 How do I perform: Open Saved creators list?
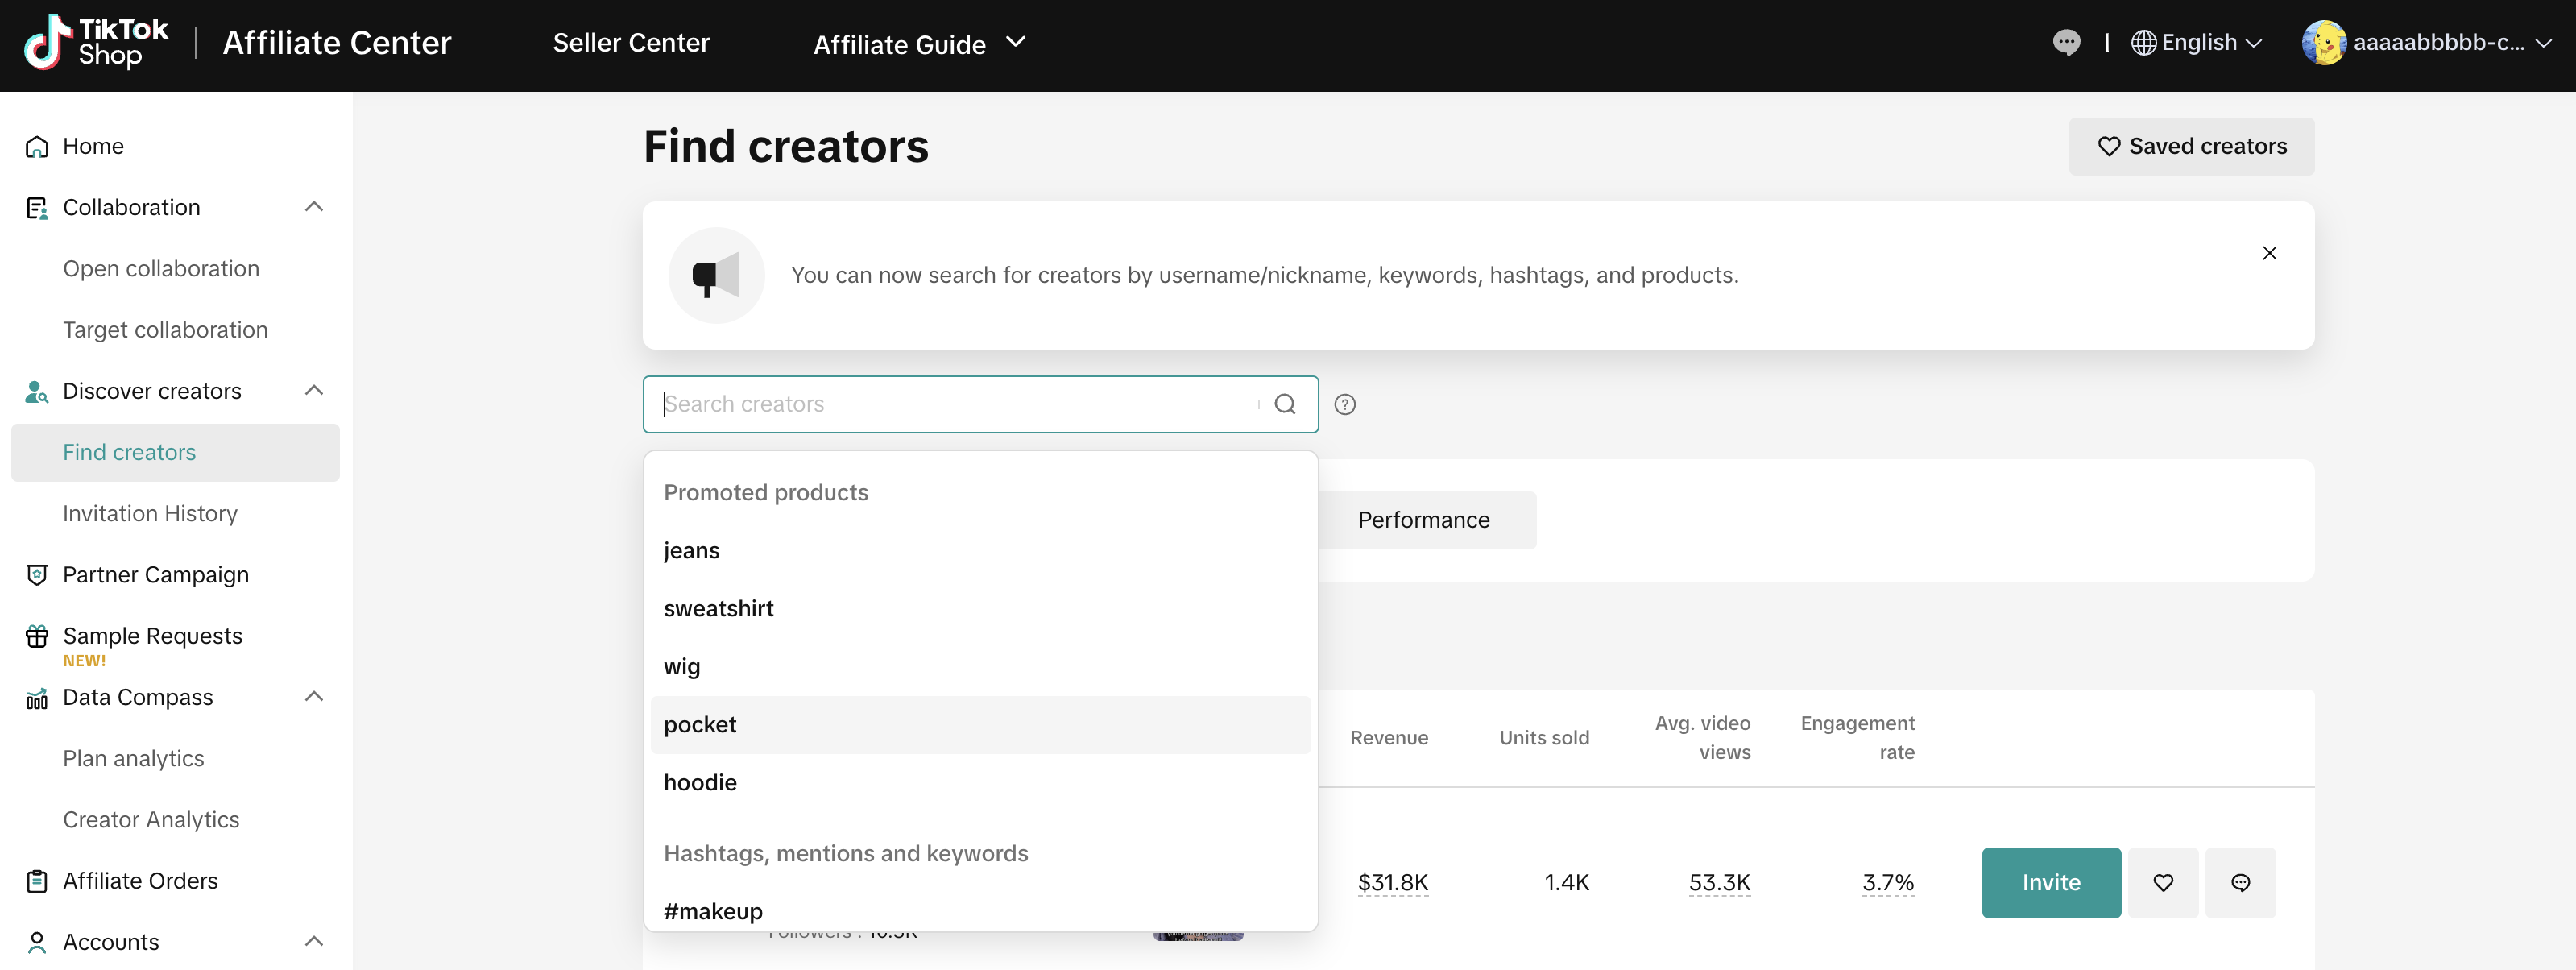coord(2190,147)
